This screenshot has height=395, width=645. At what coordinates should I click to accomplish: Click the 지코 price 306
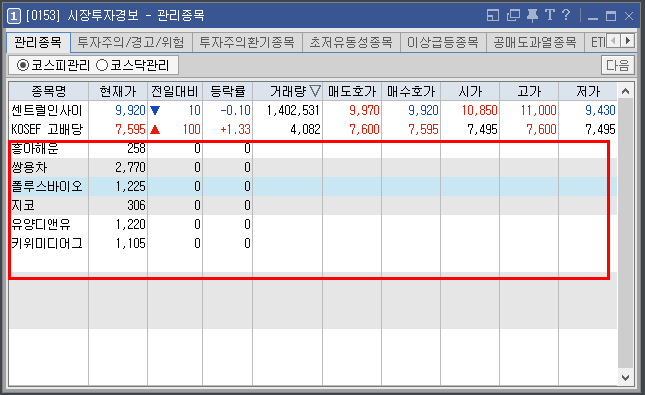[136, 205]
